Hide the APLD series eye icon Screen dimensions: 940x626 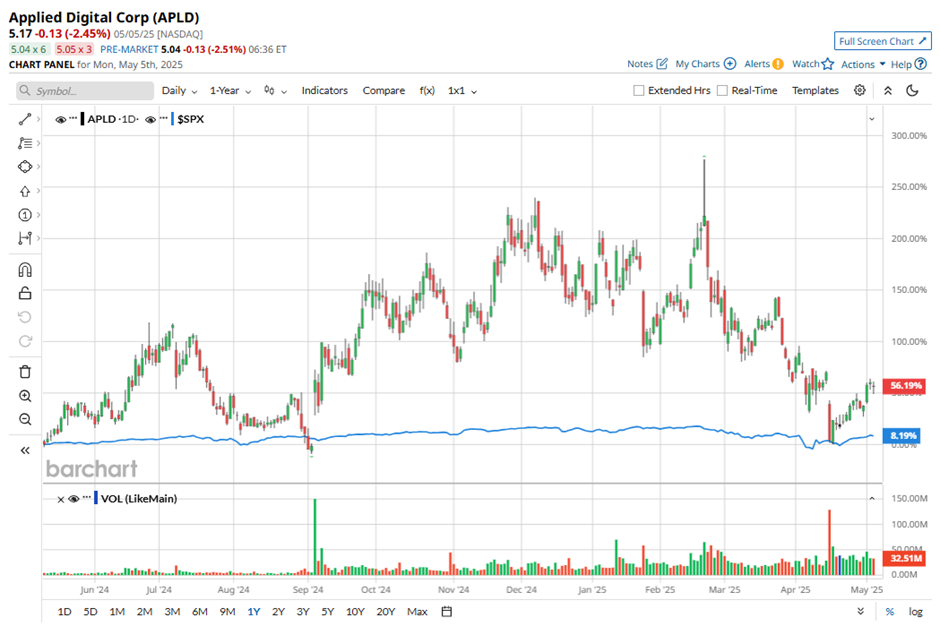tap(61, 119)
